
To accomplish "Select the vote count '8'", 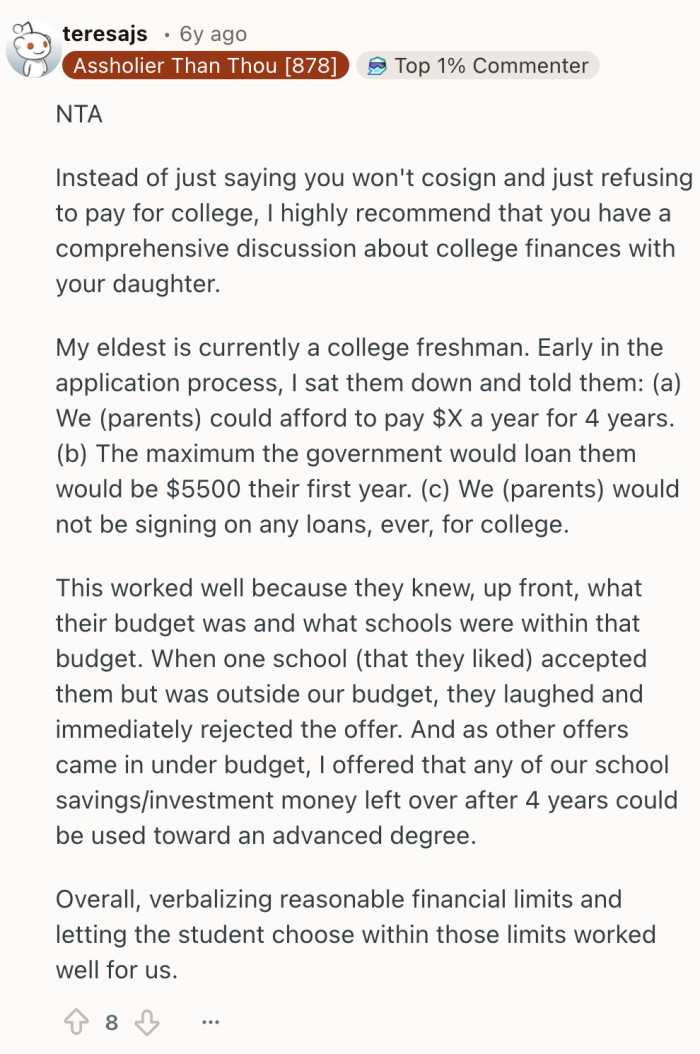I will tap(111, 1022).
